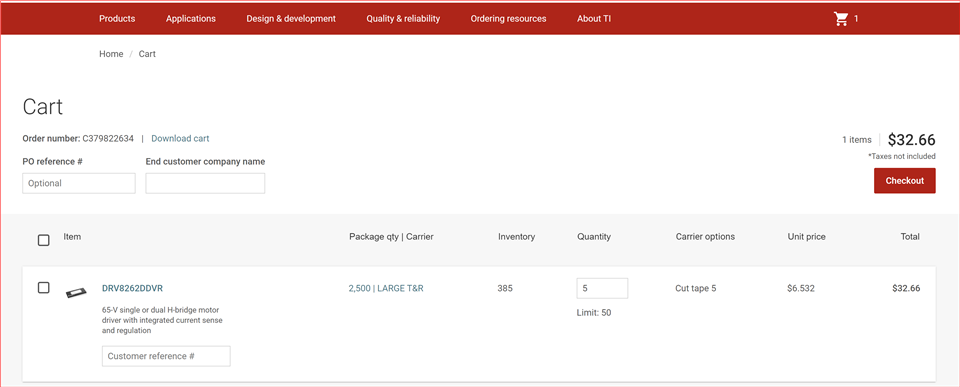Open the Ordering resources menu
The image size is (960, 387).
(x=508, y=19)
